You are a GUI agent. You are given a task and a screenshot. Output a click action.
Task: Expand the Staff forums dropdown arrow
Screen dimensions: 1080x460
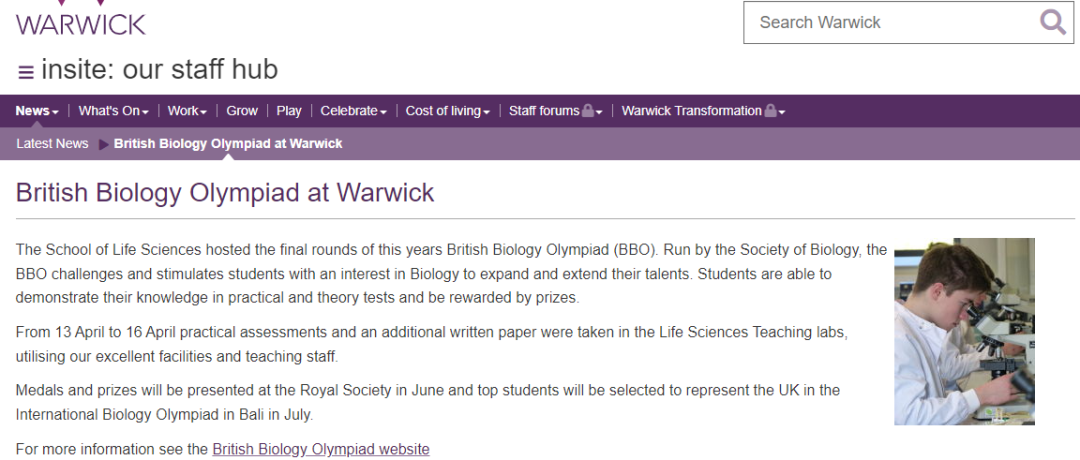[599, 112]
